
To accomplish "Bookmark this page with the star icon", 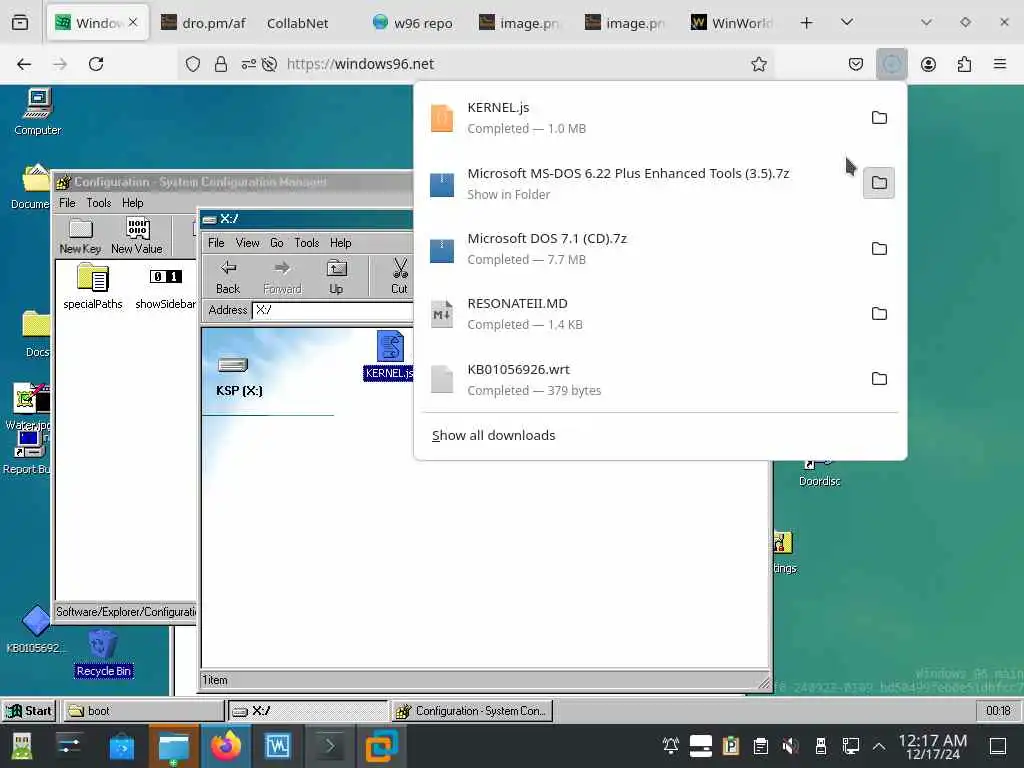I will tap(758, 64).
